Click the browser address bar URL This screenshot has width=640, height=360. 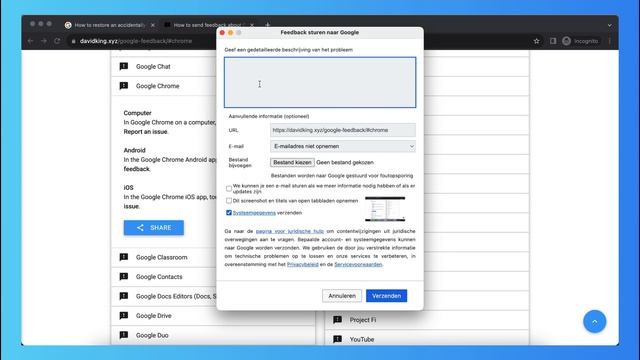click(x=136, y=41)
